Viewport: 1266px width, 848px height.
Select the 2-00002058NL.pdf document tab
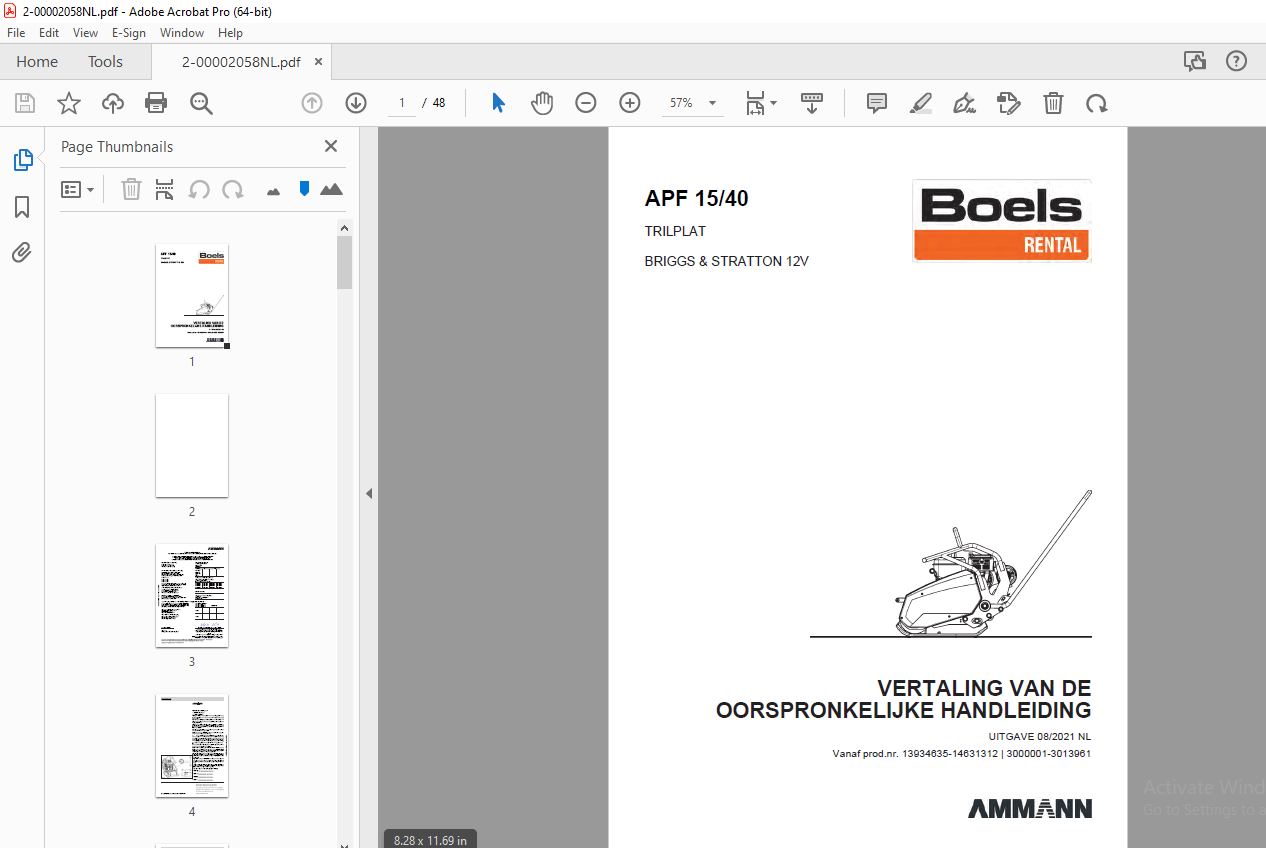coord(241,61)
